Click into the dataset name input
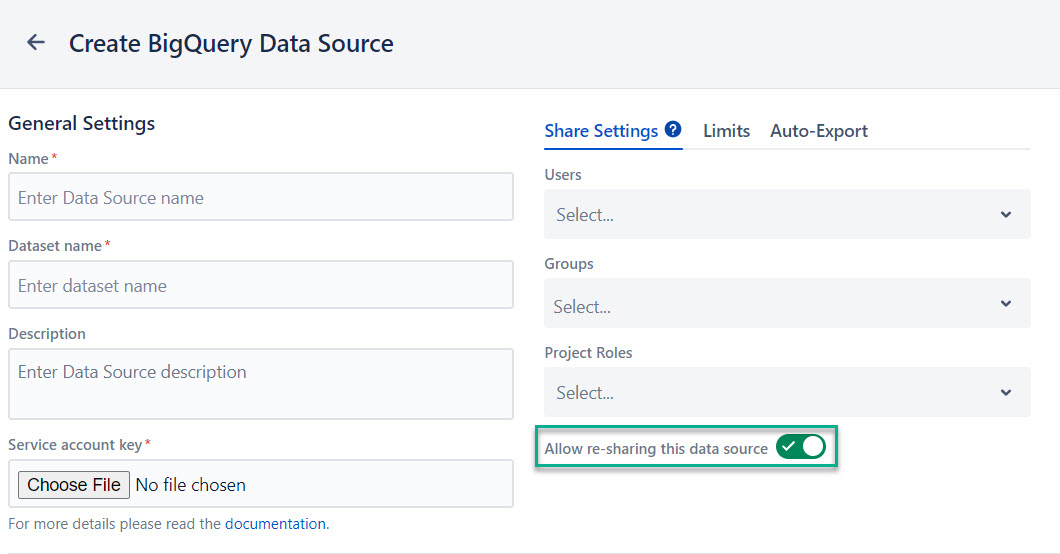This screenshot has width=1060, height=554. 260,286
